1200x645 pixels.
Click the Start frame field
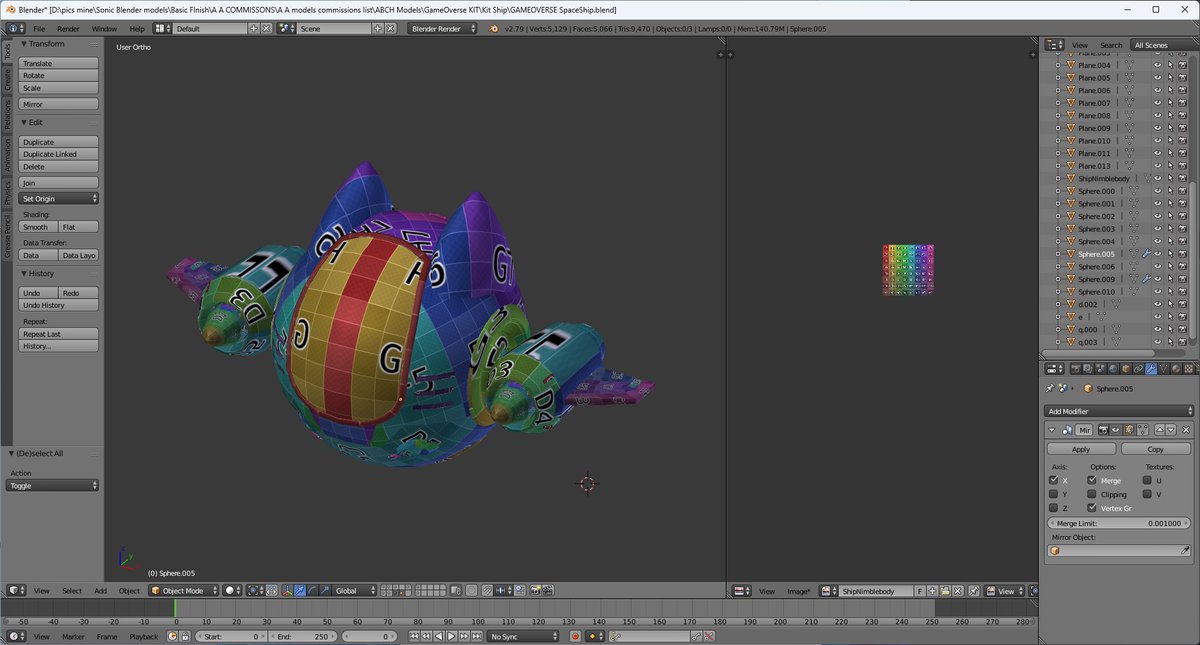coord(230,636)
